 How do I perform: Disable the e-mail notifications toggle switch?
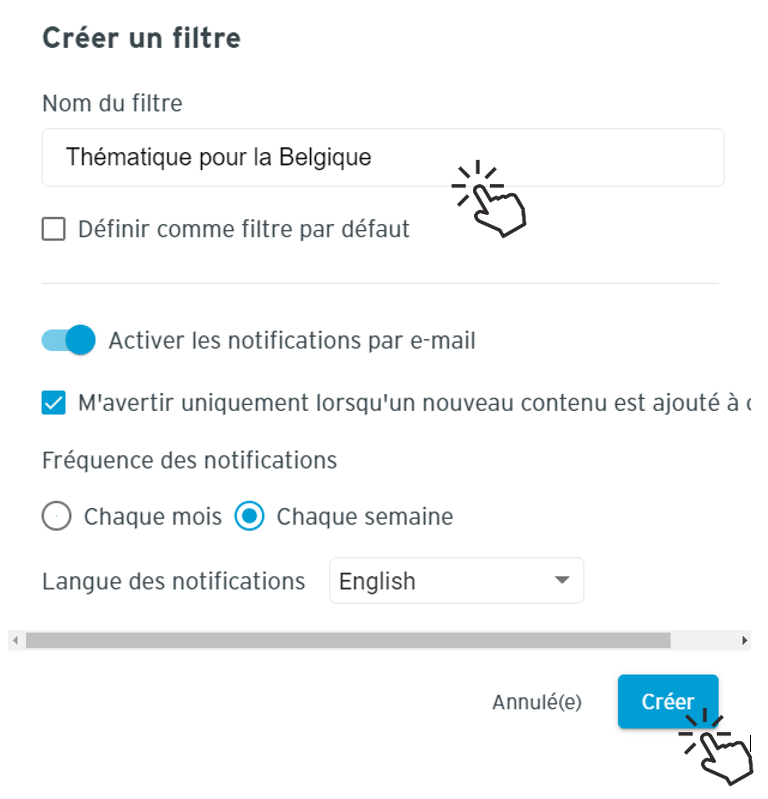coord(68,340)
